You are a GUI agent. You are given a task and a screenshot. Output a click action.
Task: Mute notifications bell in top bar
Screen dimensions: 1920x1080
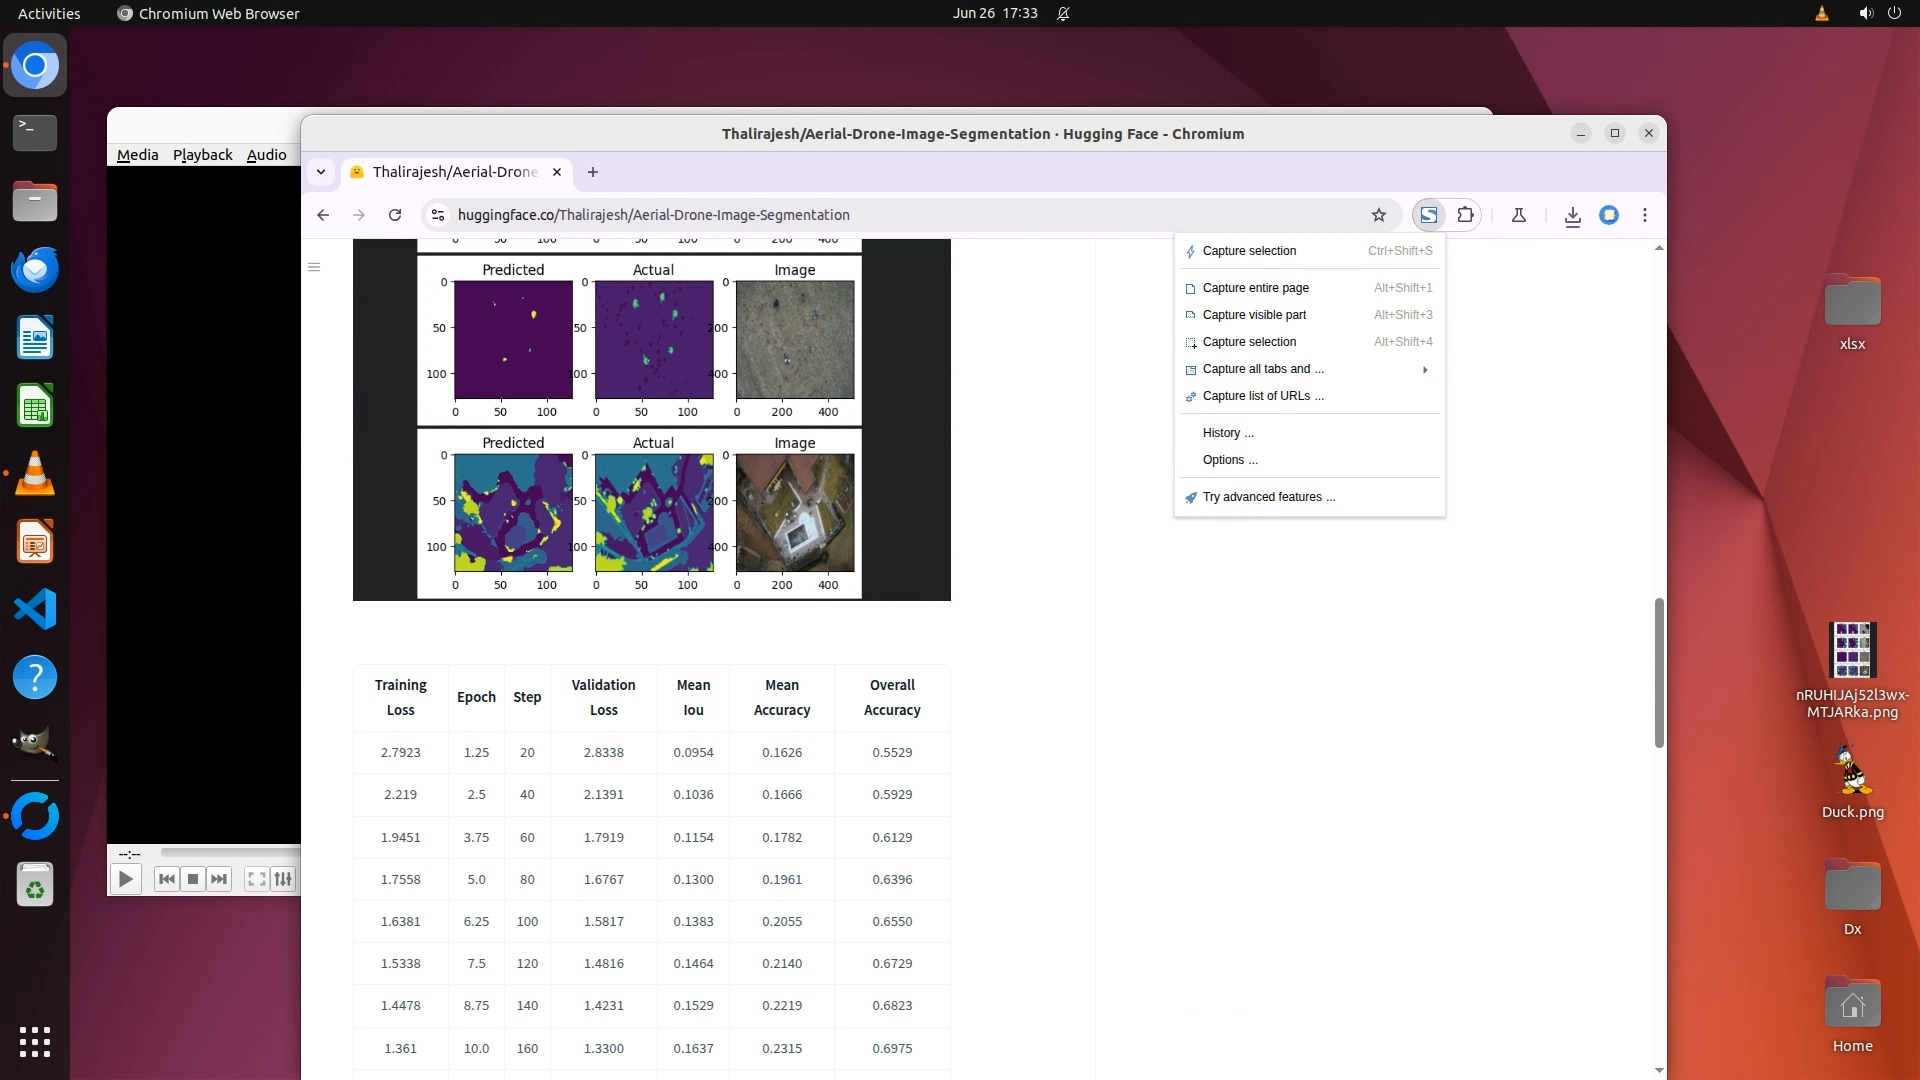point(1063,13)
